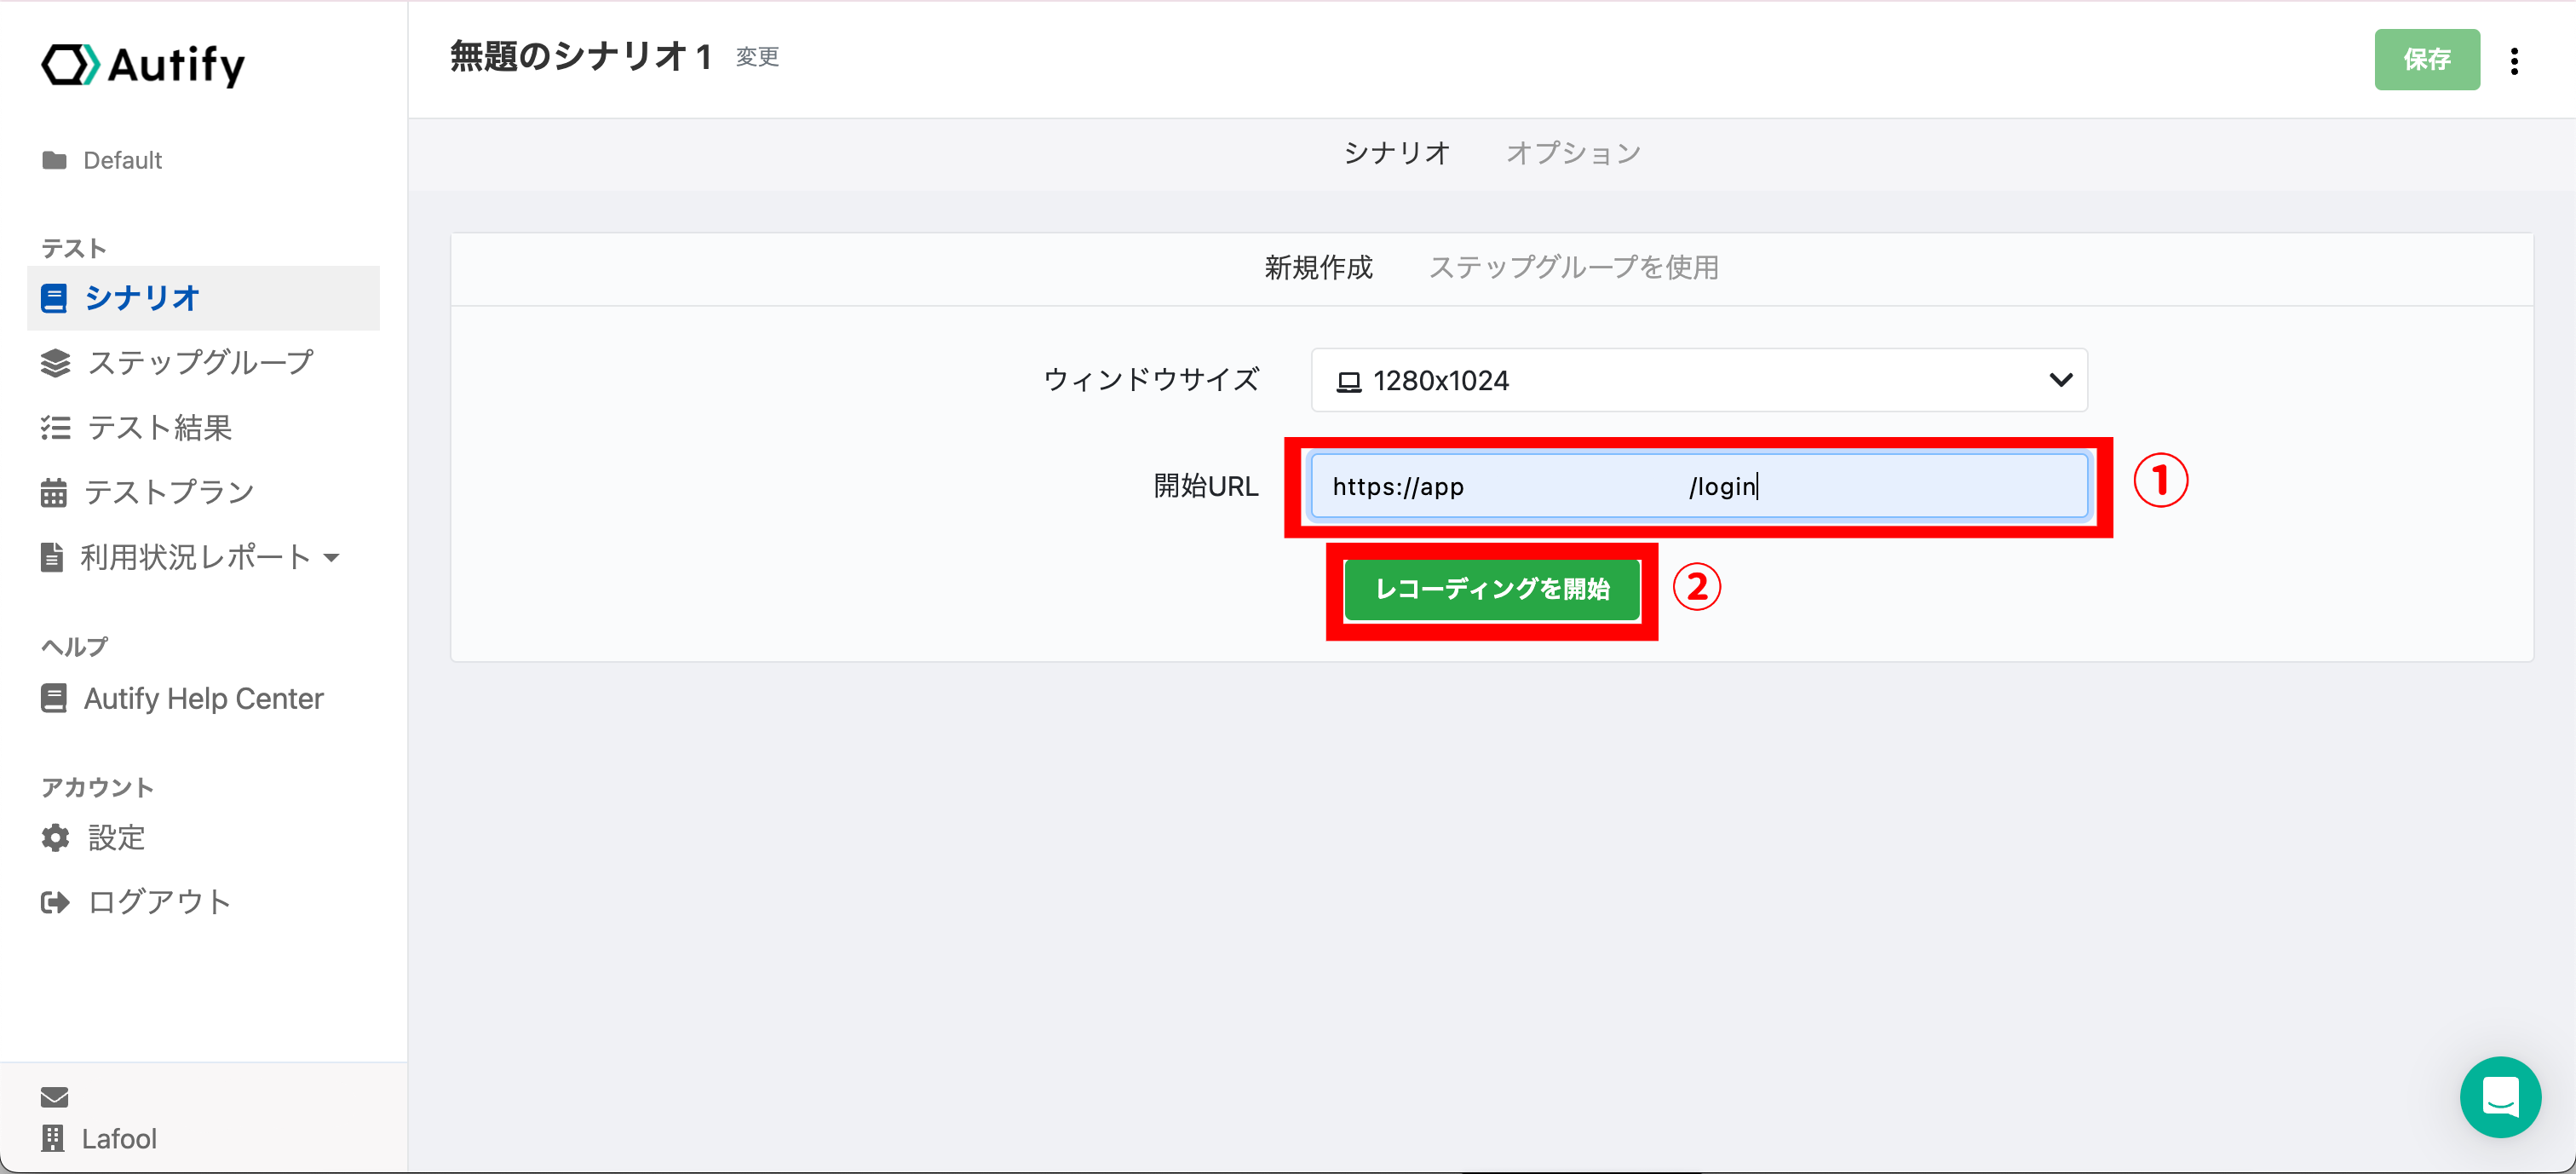This screenshot has height=1174, width=2576.
Task: Click the Autify logo
Action: pyautogui.click(x=143, y=64)
